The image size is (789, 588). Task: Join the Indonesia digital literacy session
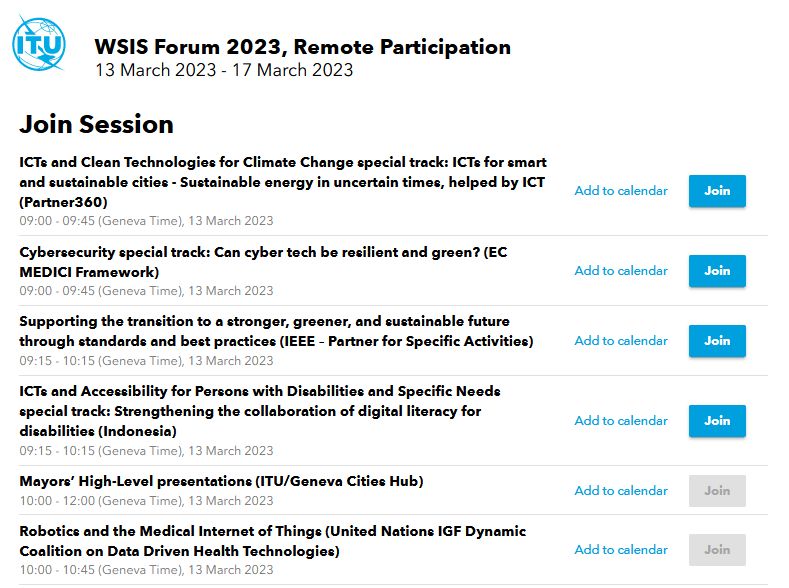click(717, 421)
